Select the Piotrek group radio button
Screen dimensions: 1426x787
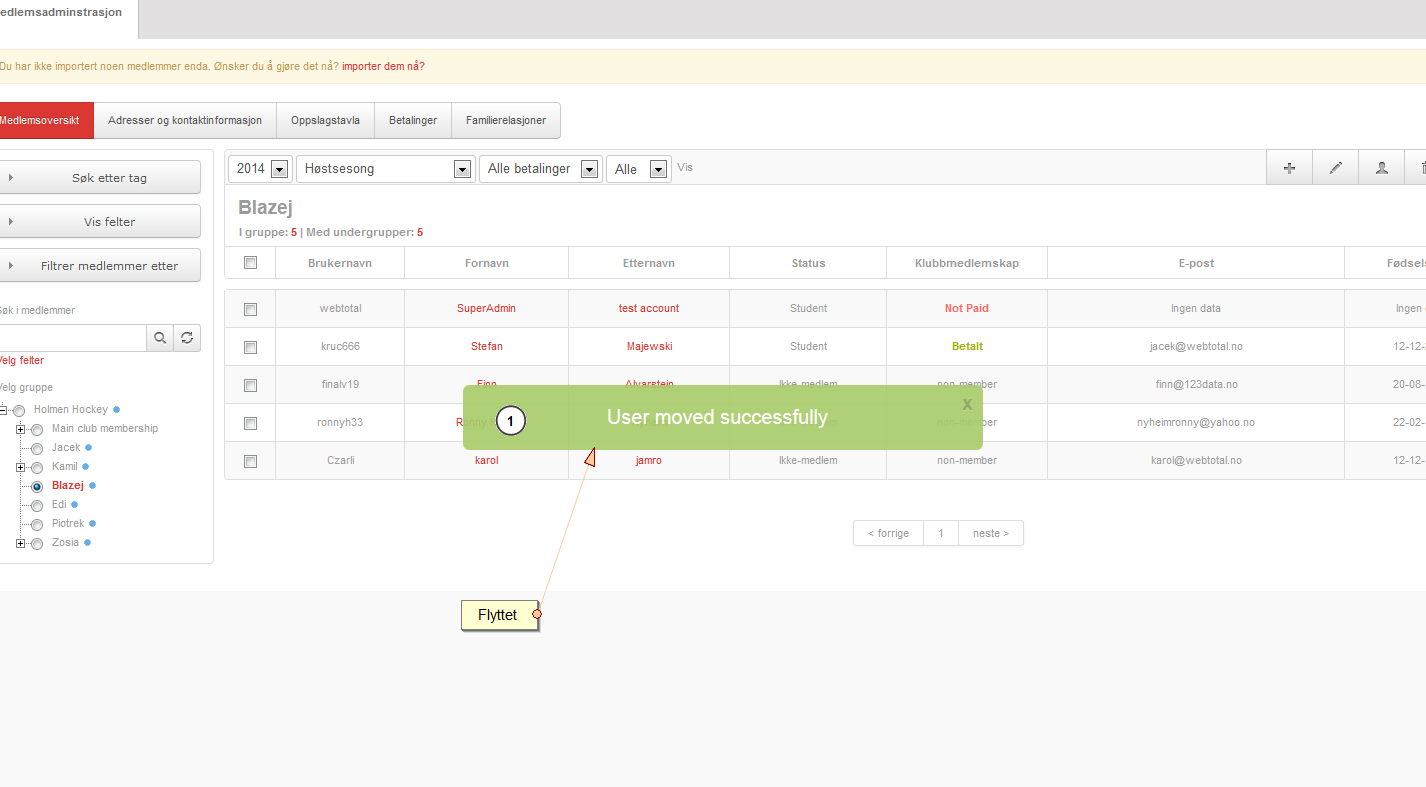pos(37,524)
